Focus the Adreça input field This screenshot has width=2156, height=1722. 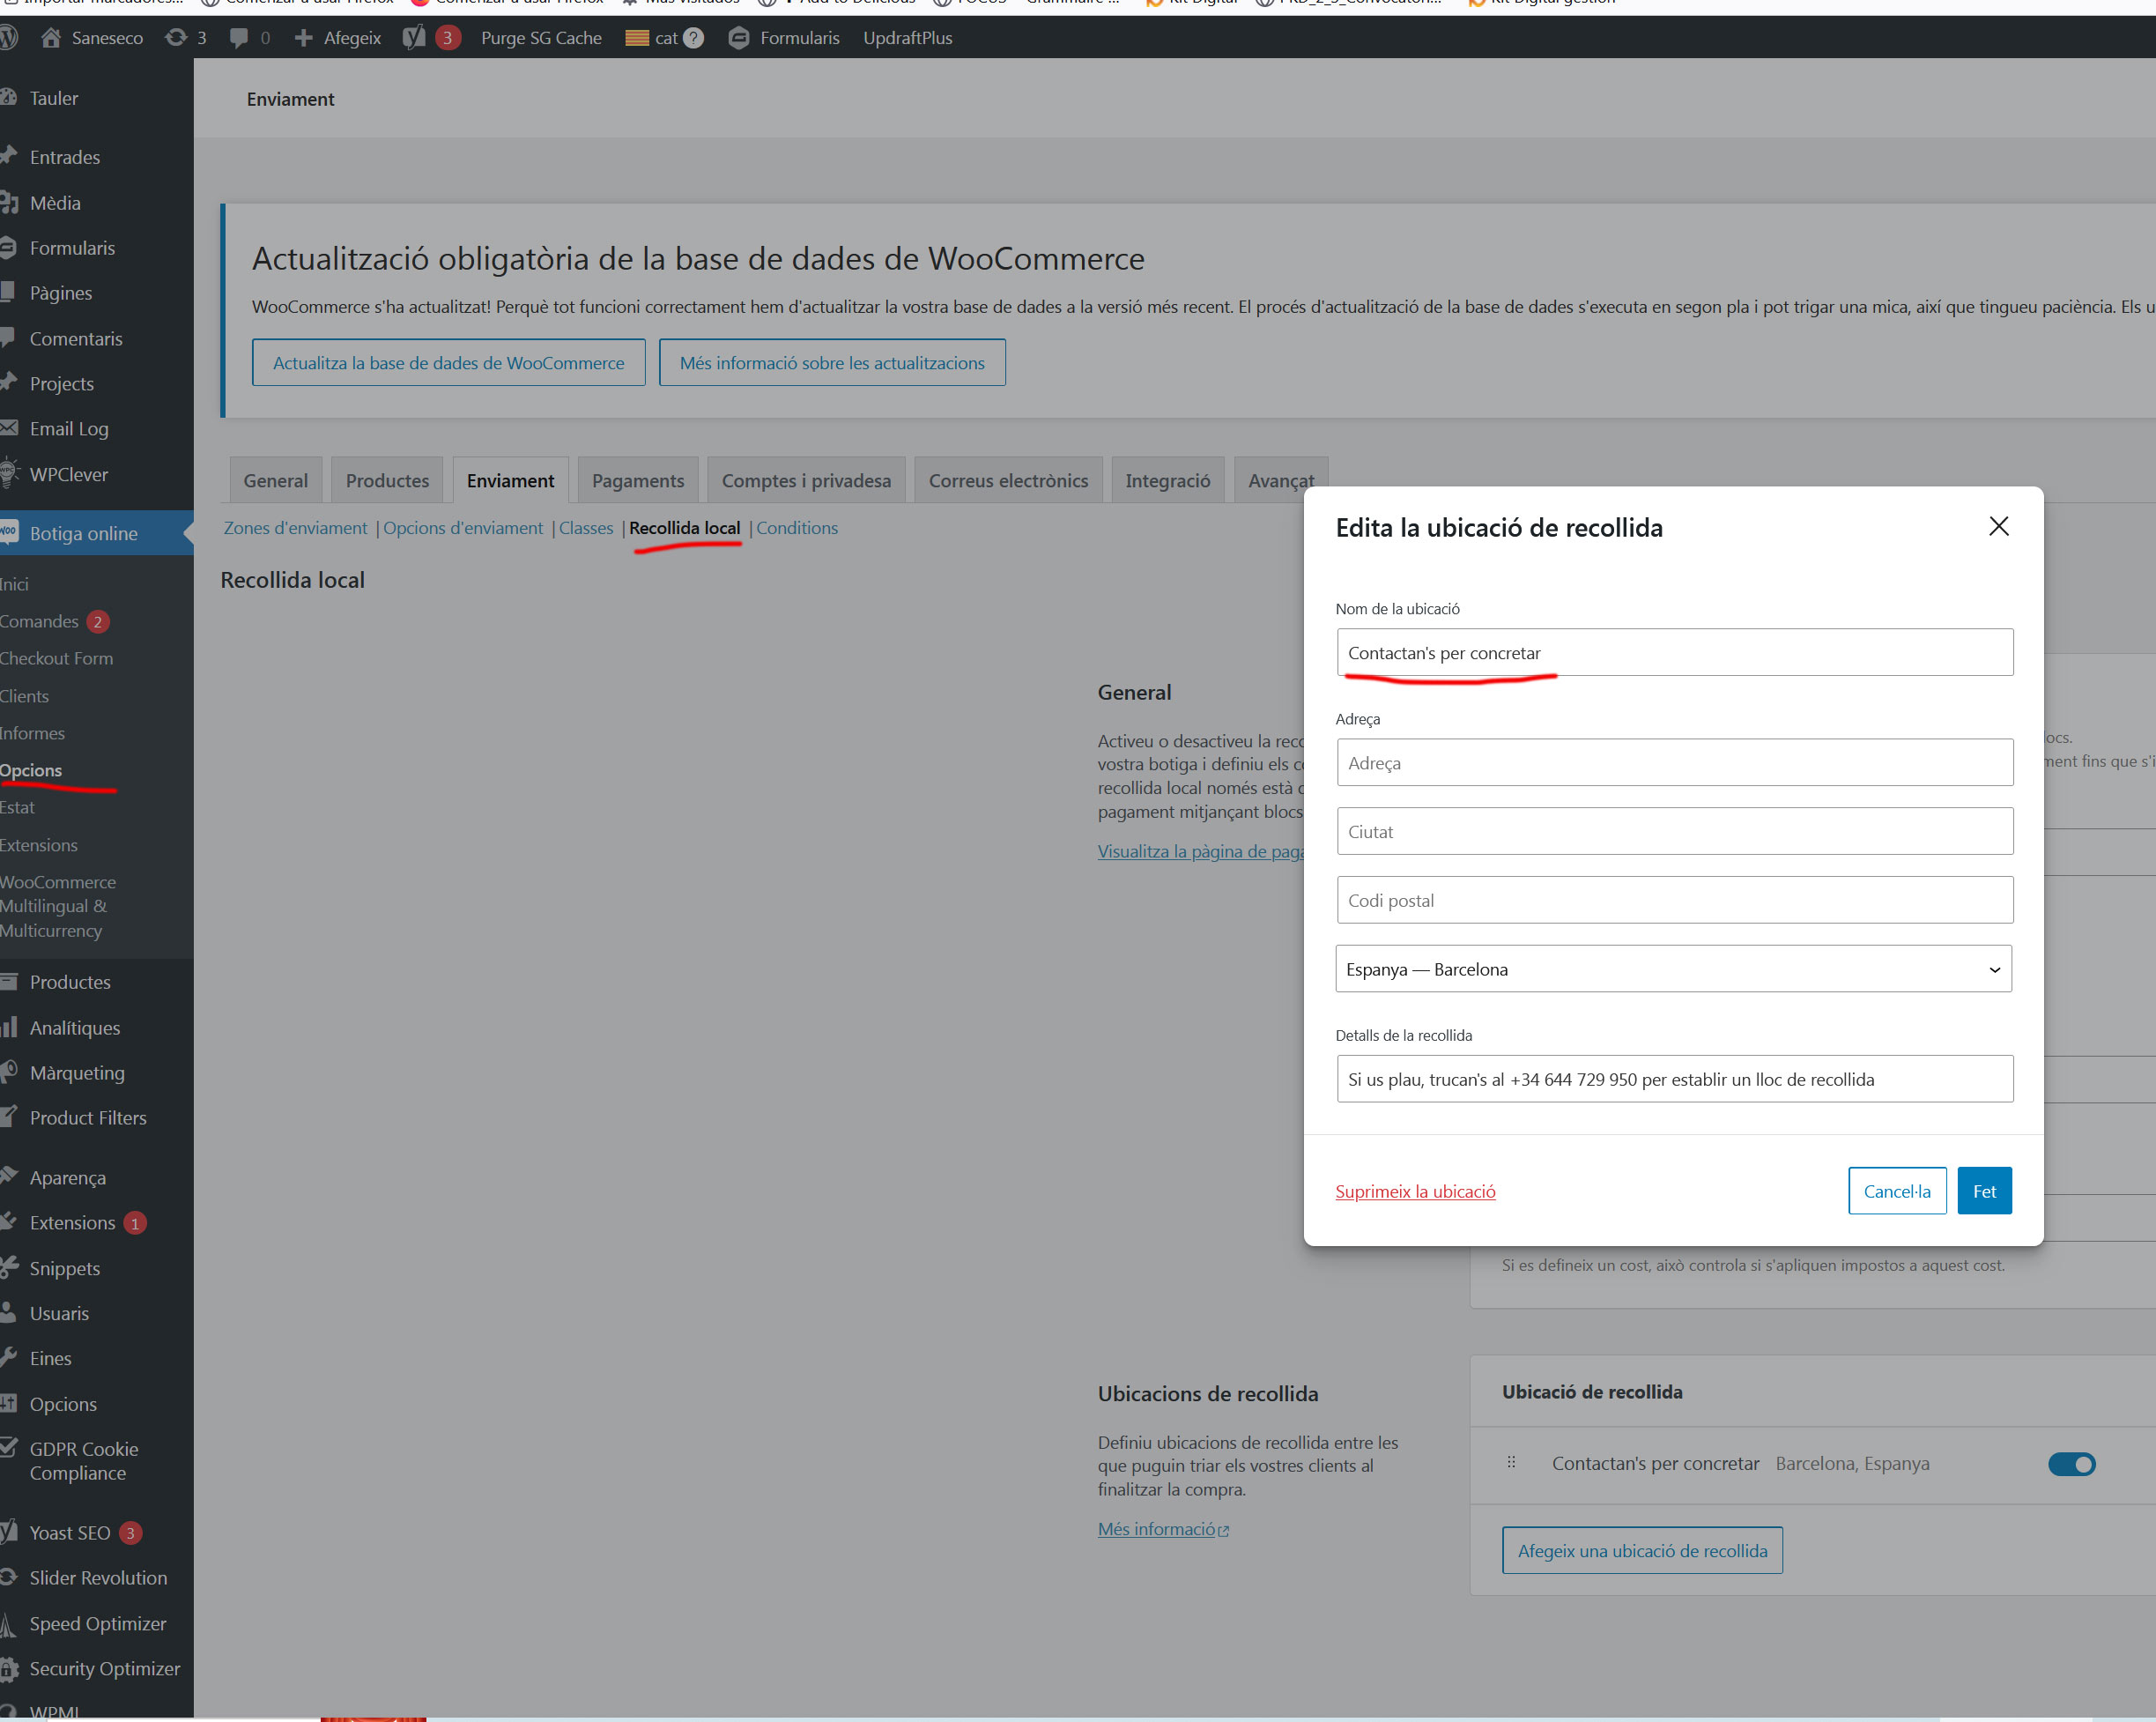(1675, 763)
